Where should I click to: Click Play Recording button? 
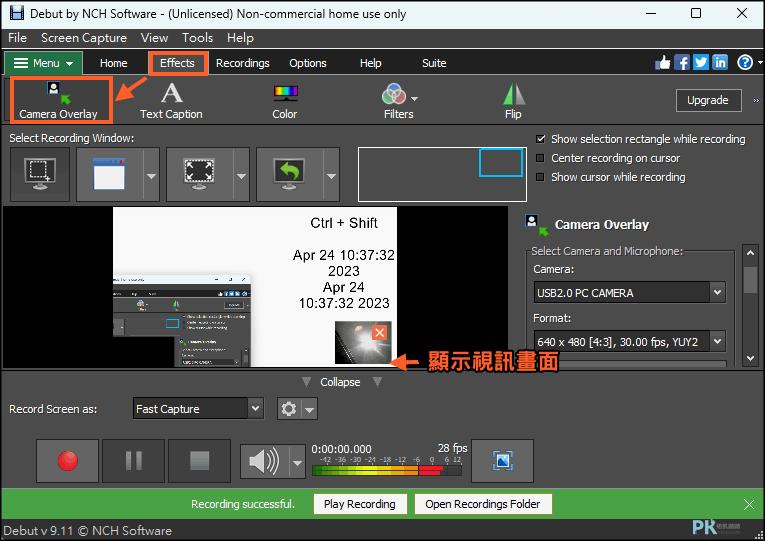(360, 504)
